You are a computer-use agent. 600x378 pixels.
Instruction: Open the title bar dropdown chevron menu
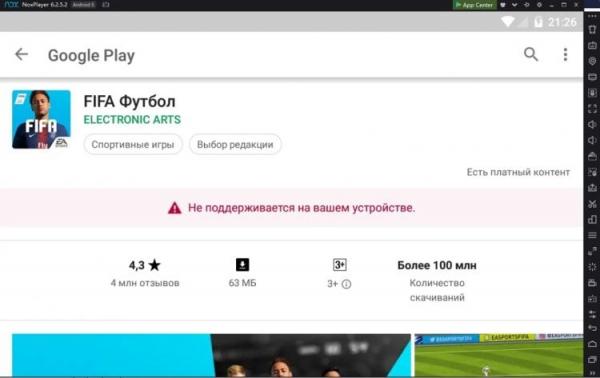pos(515,5)
